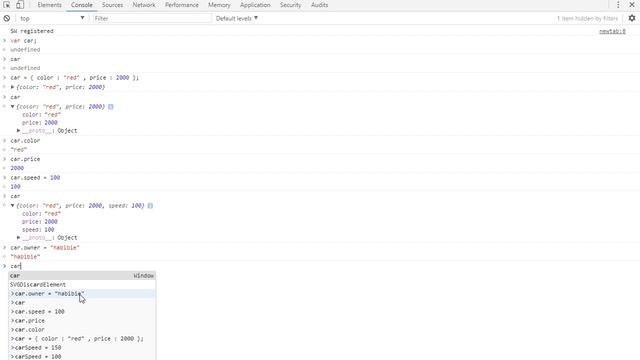Expand collapsed object {color: "red", price: 2000}
This screenshot has height=360, width=640.
12,87
